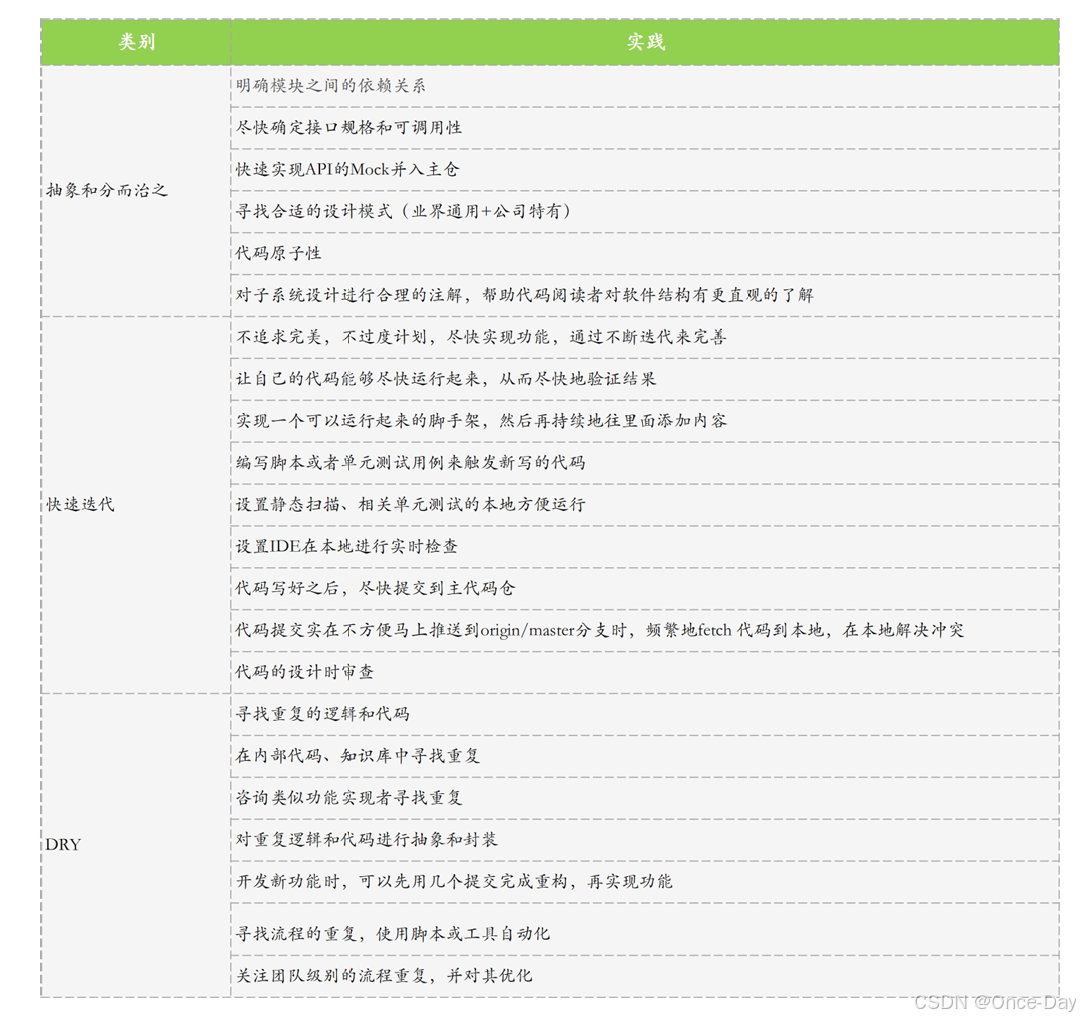Select row 代码写好之后，尽快提交到主代码仓
1080x1019 pixels.
click(645, 588)
